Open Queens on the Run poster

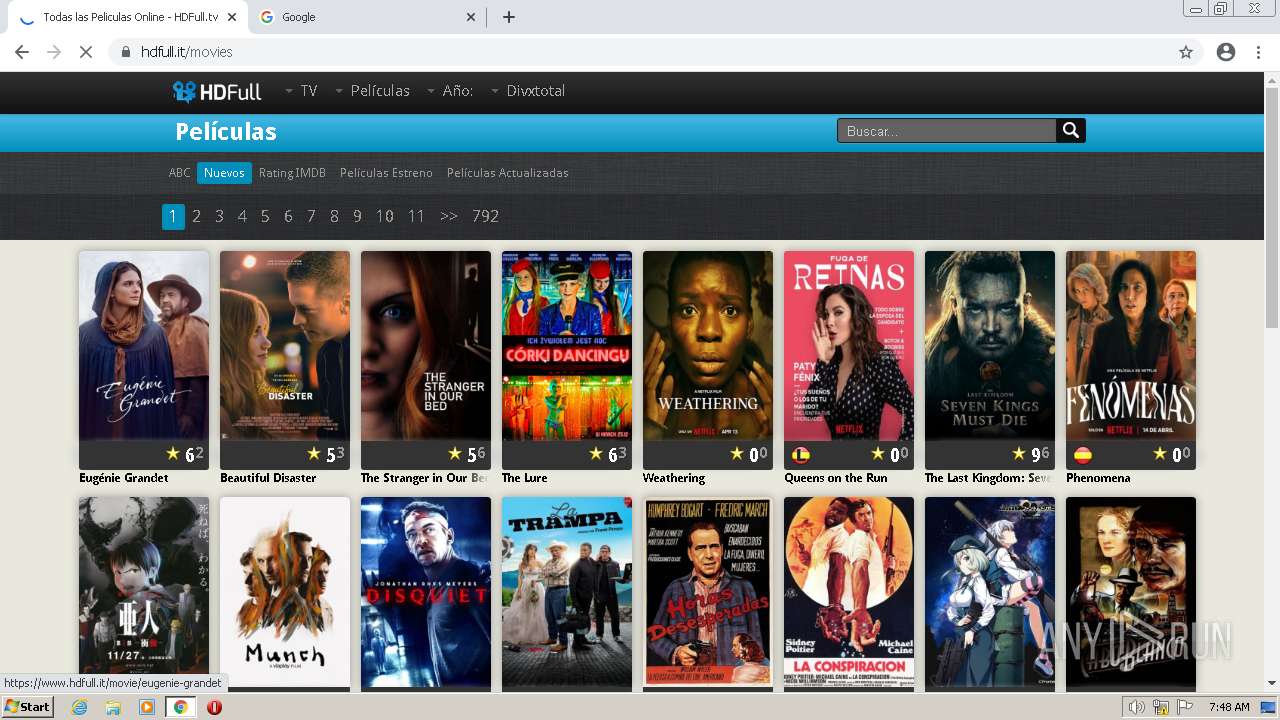[849, 345]
